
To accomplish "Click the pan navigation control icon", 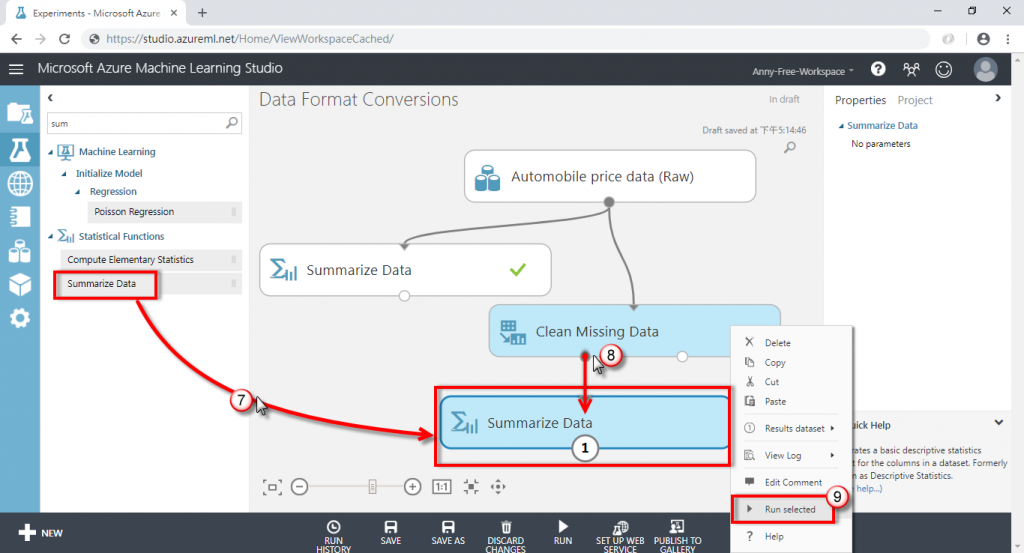I will (498, 487).
